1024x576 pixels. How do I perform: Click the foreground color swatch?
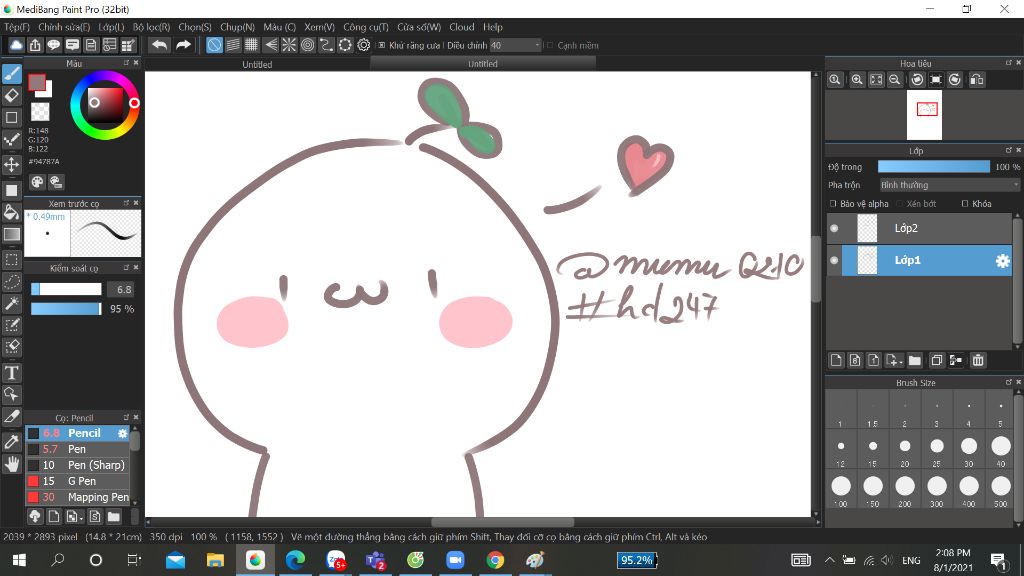(37, 82)
